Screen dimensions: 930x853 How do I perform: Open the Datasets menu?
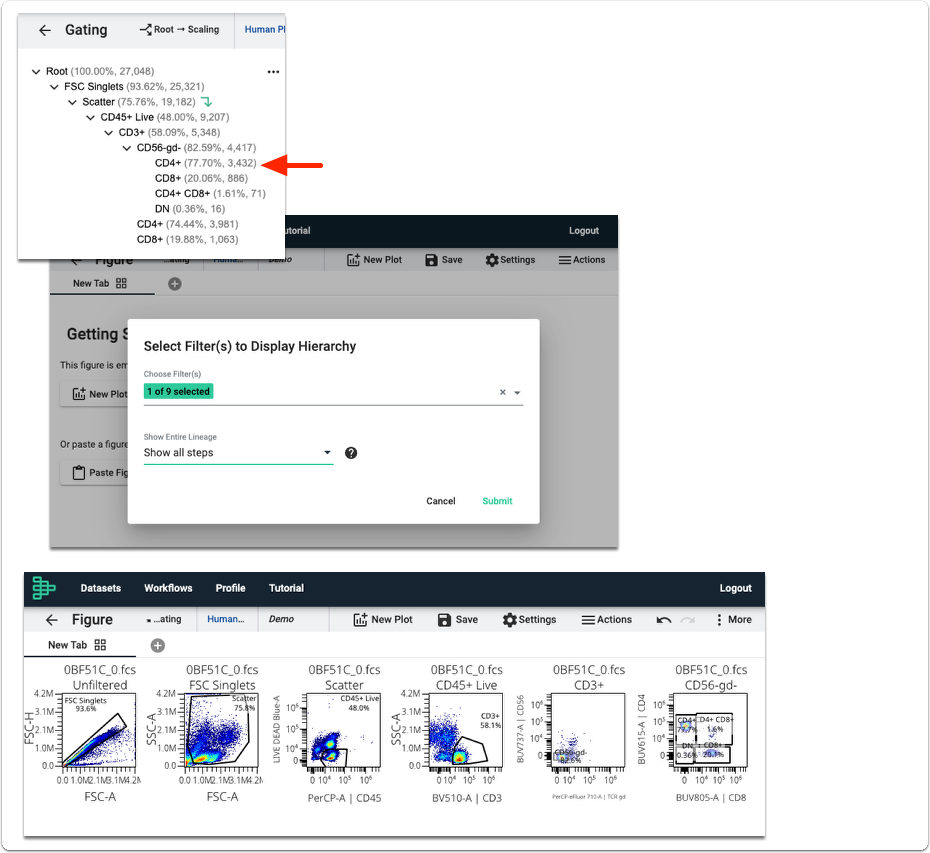101,588
